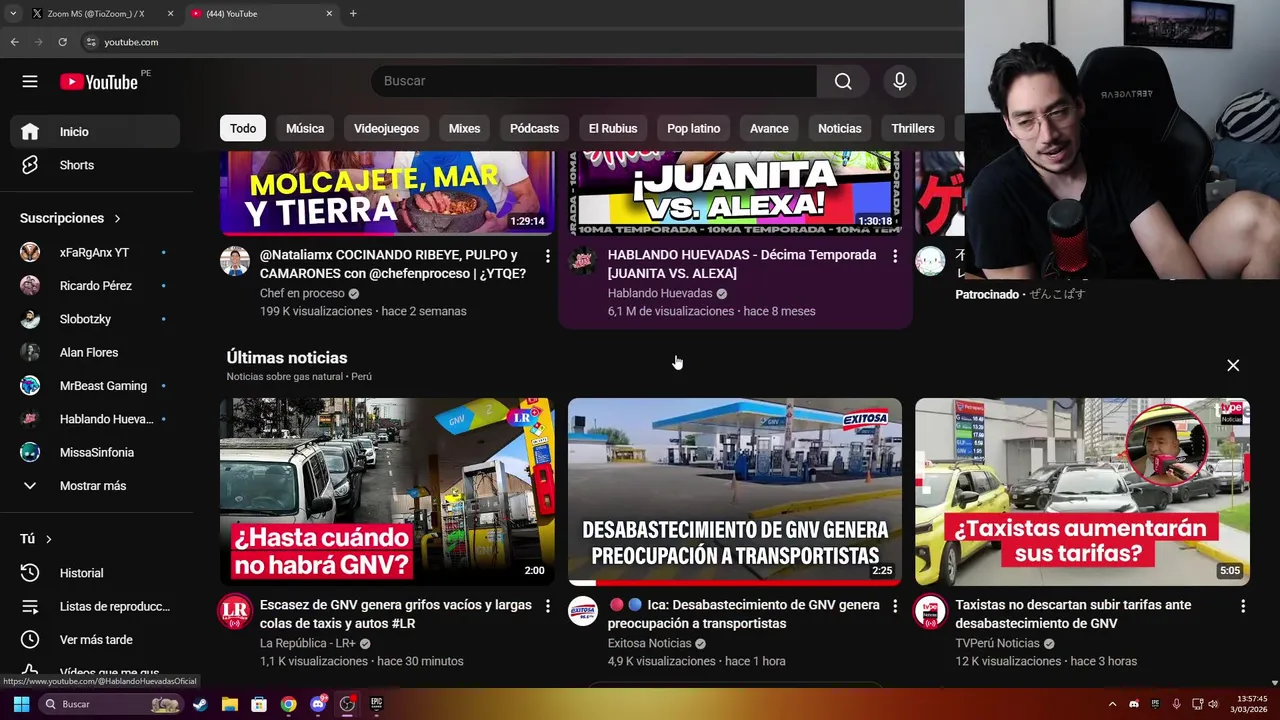Image resolution: width=1280 pixels, height=720 pixels.
Task: Open Slobotzky subscription
Action: 95,319
